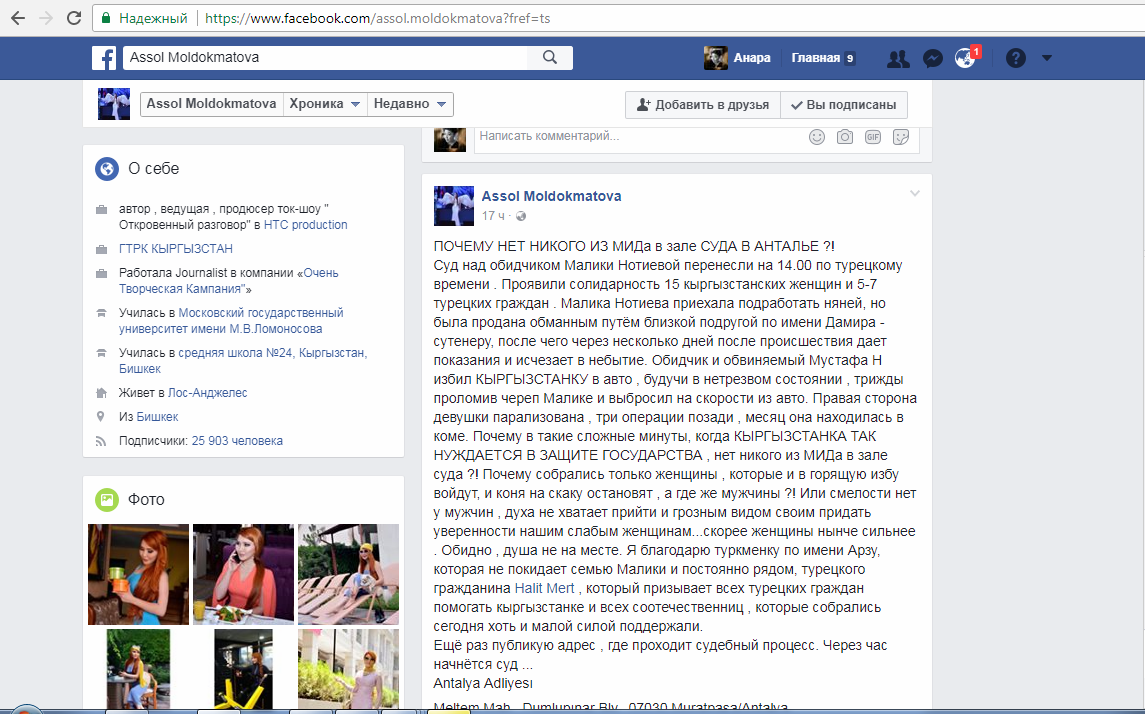This screenshot has height=714, width=1145.
Task: Open Анара profile in top bar
Action: tap(738, 58)
